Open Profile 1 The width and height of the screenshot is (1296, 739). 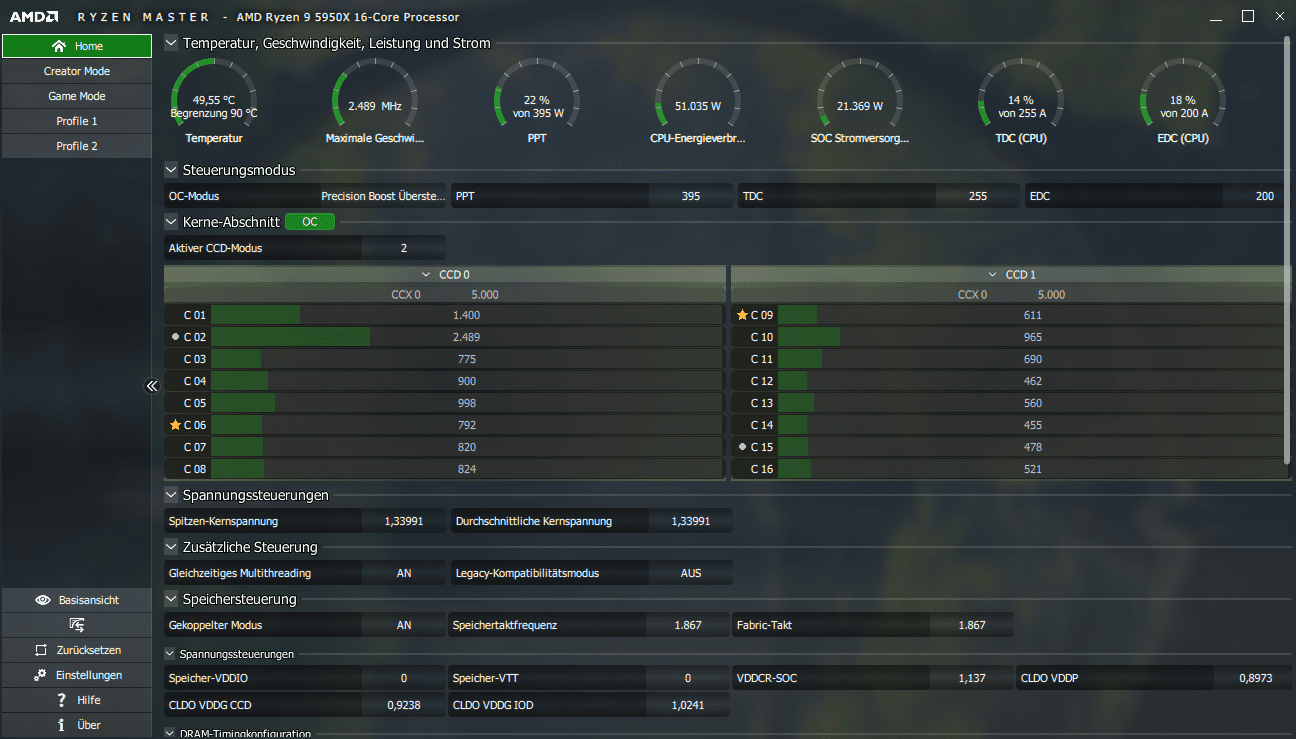(x=77, y=121)
